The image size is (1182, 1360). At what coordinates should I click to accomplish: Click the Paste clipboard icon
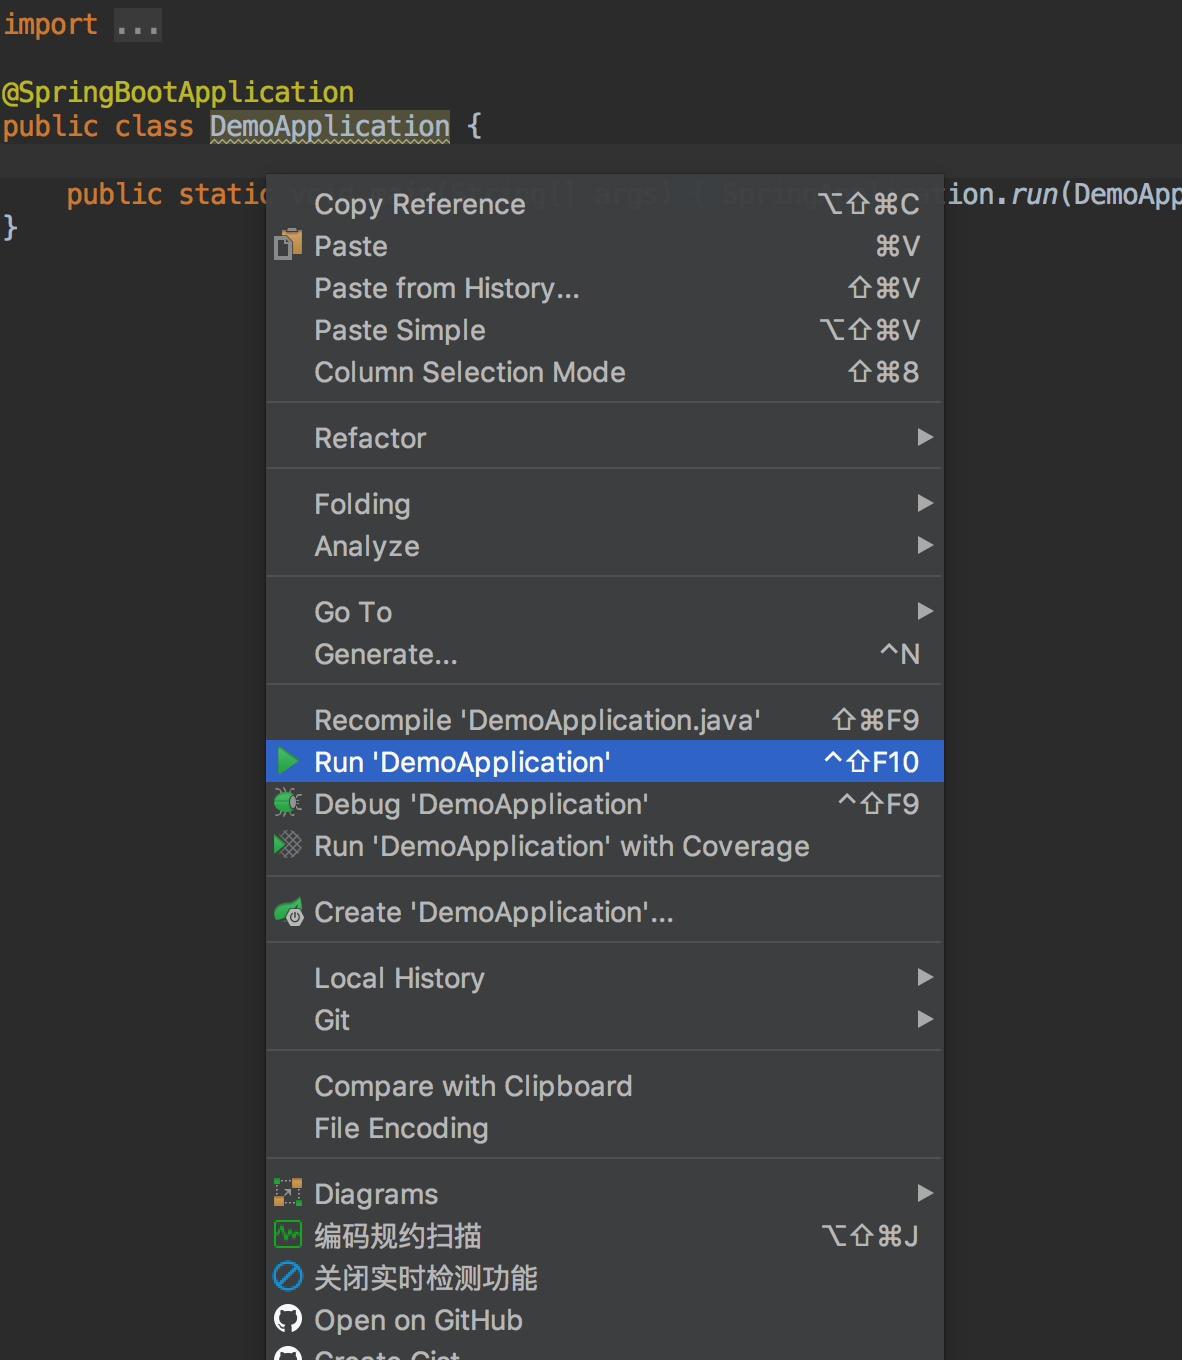[x=288, y=245]
